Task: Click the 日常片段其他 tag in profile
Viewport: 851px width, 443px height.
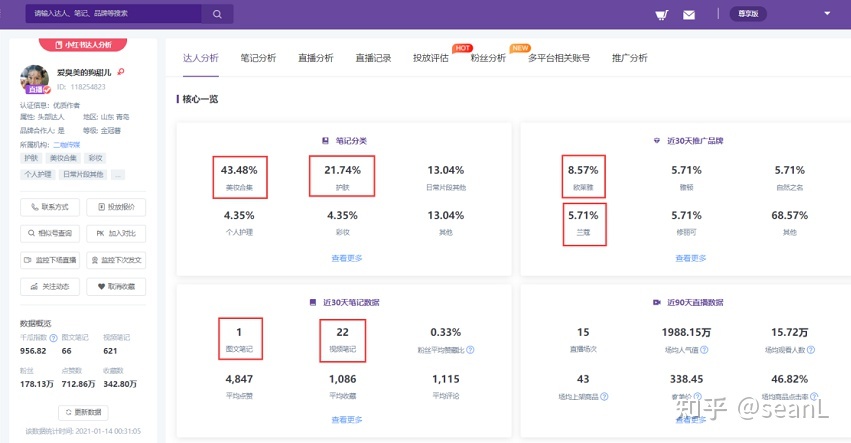Action: click(83, 175)
